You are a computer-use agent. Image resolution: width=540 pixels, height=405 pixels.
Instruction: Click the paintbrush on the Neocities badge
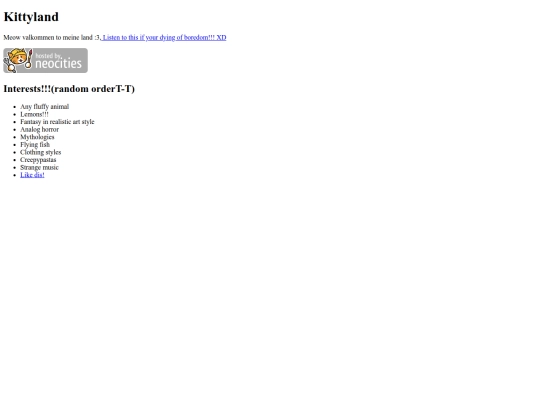[x=29, y=59]
